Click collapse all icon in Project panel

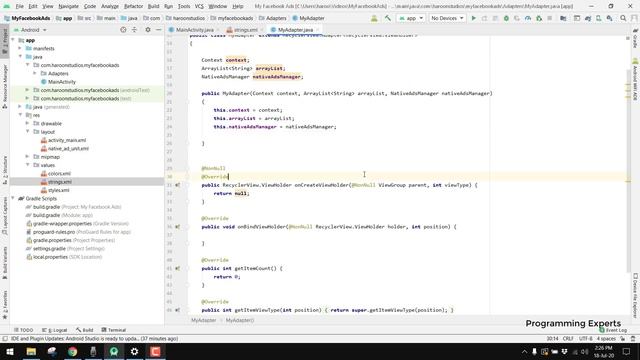click(x=134, y=30)
